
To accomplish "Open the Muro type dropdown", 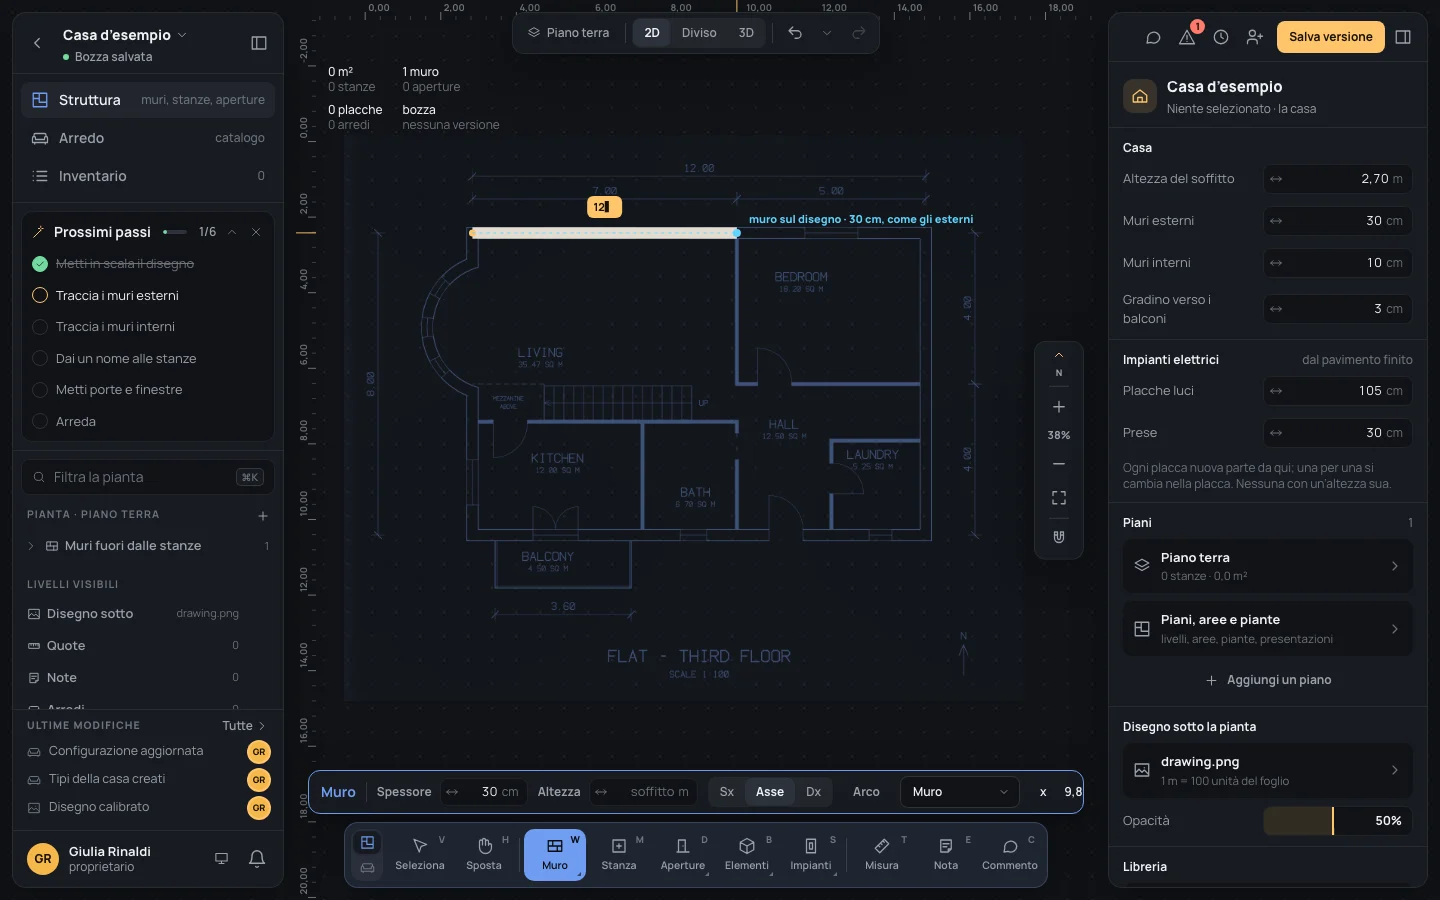I will [x=959, y=792].
